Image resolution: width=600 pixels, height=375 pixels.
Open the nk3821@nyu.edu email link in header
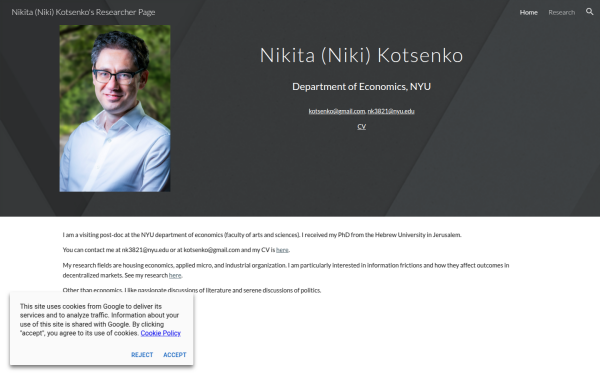[391, 111]
